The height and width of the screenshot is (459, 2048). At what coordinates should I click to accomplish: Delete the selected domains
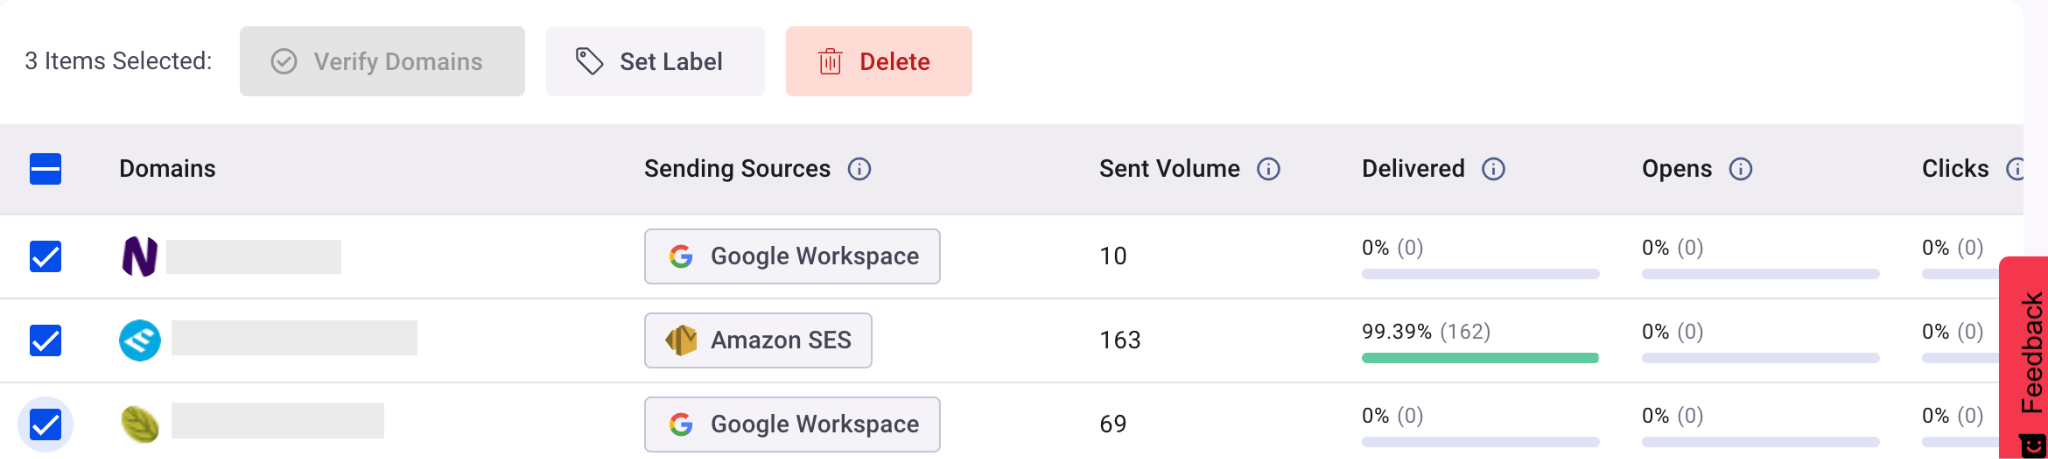(878, 62)
